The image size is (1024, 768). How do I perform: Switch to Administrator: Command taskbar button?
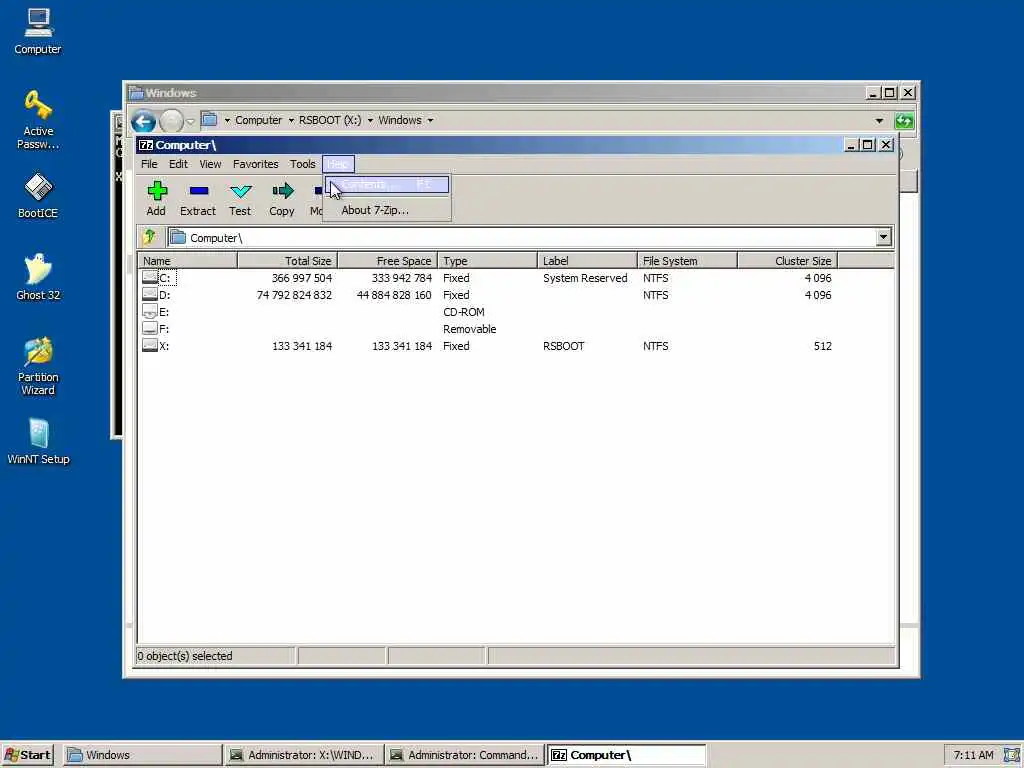(x=464, y=755)
